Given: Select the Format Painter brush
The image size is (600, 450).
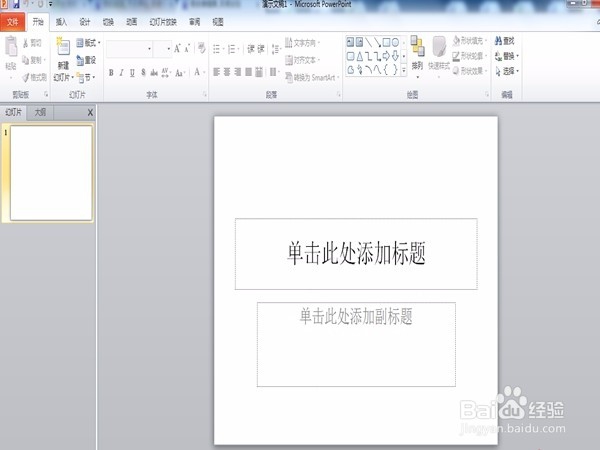Looking at the screenshot, I should pyautogui.click(x=34, y=77).
